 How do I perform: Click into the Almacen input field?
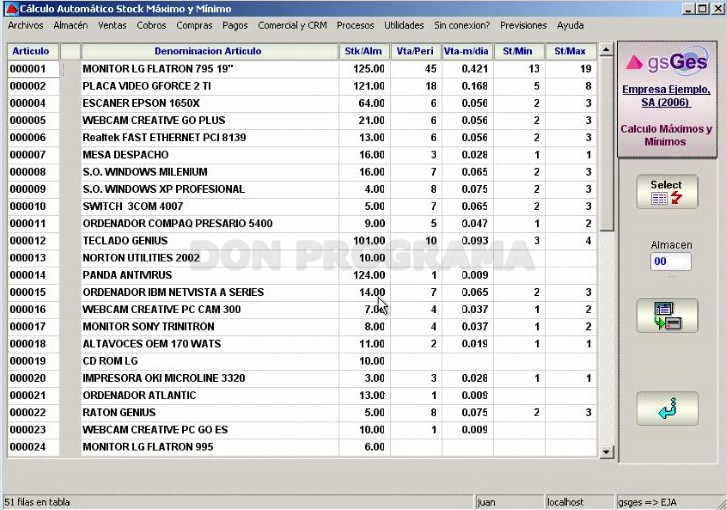[670, 261]
